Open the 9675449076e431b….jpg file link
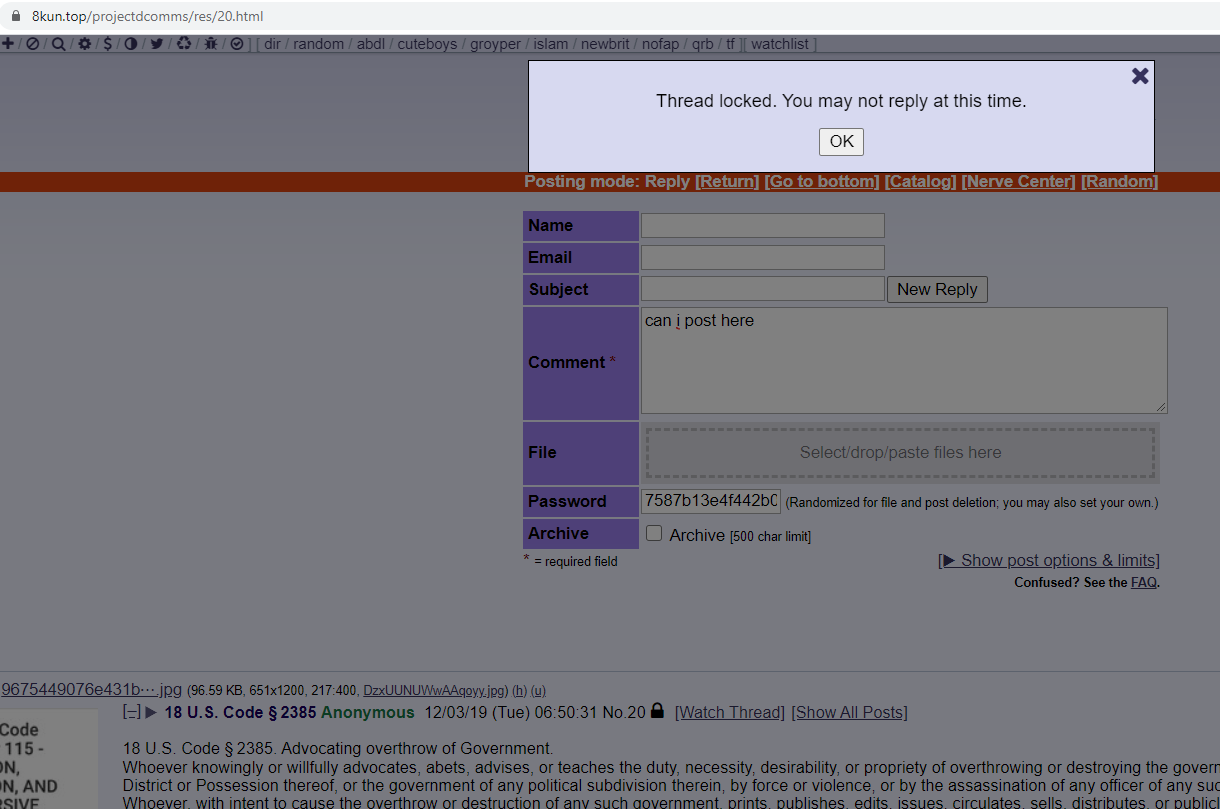1220x809 pixels. (92, 689)
